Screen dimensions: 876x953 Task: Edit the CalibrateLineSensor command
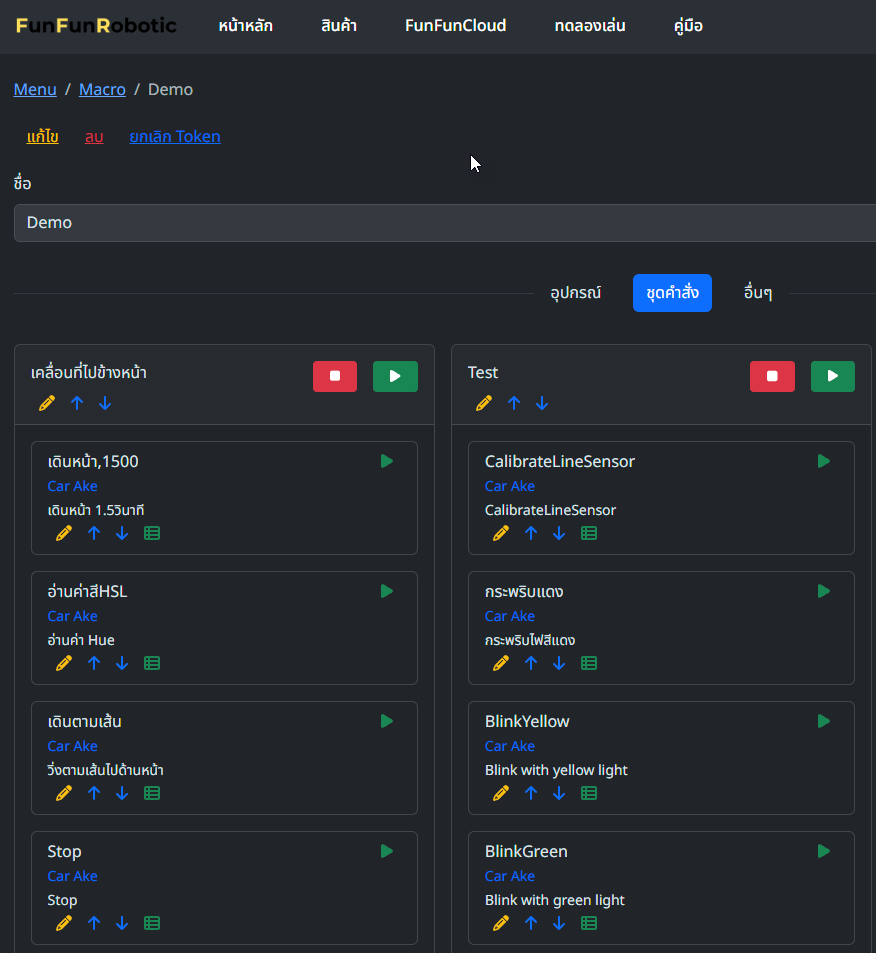pos(501,533)
